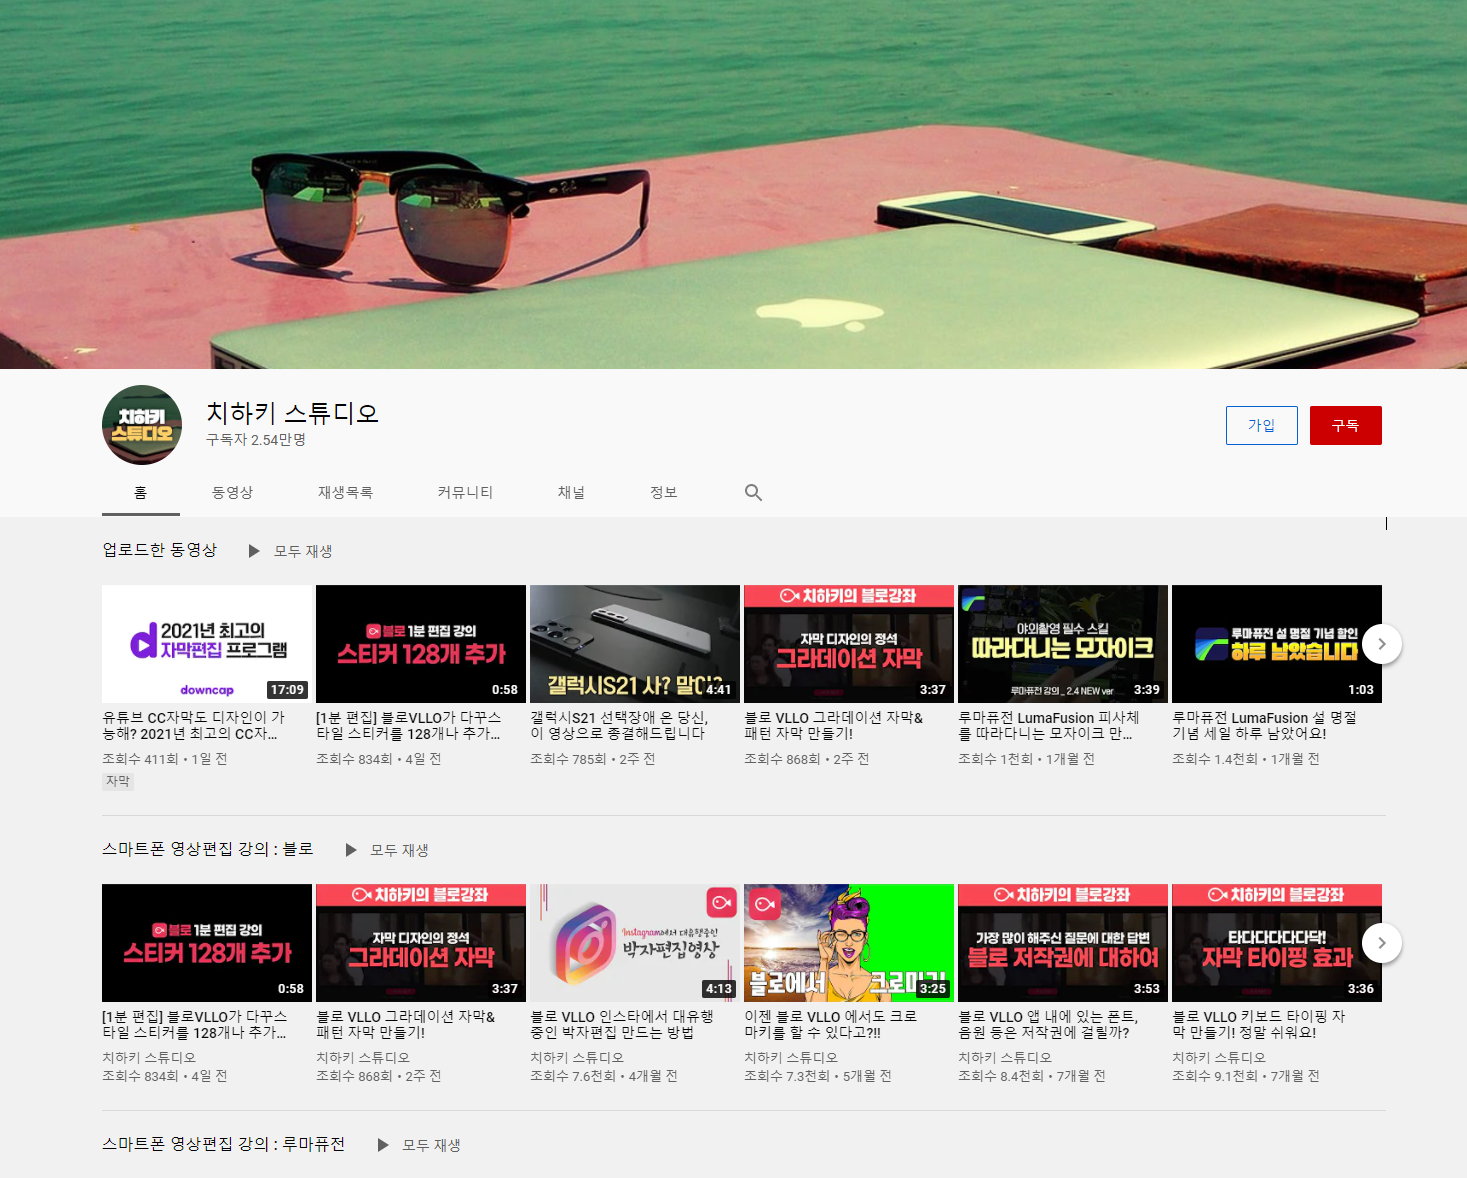Open the 치하키 스튜디오 channel avatar
This screenshot has height=1178, width=1467.
[142, 425]
